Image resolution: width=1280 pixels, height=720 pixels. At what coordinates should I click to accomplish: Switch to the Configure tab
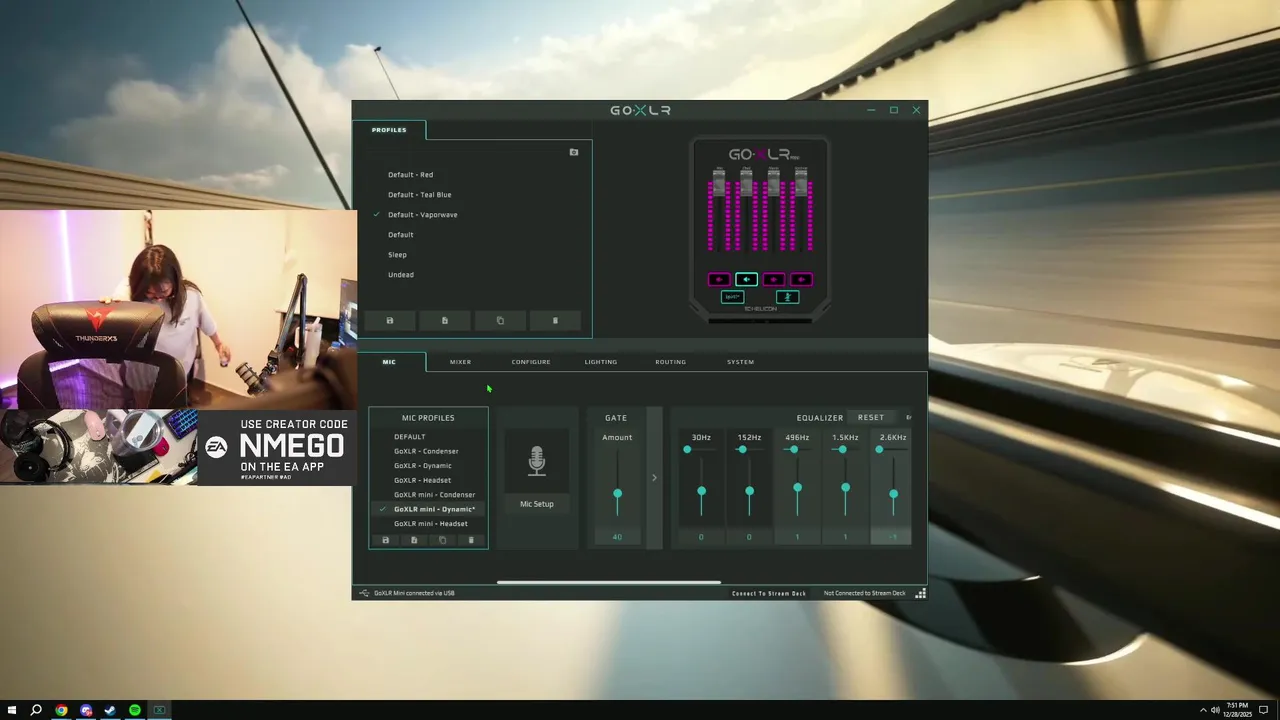tap(531, 362)
